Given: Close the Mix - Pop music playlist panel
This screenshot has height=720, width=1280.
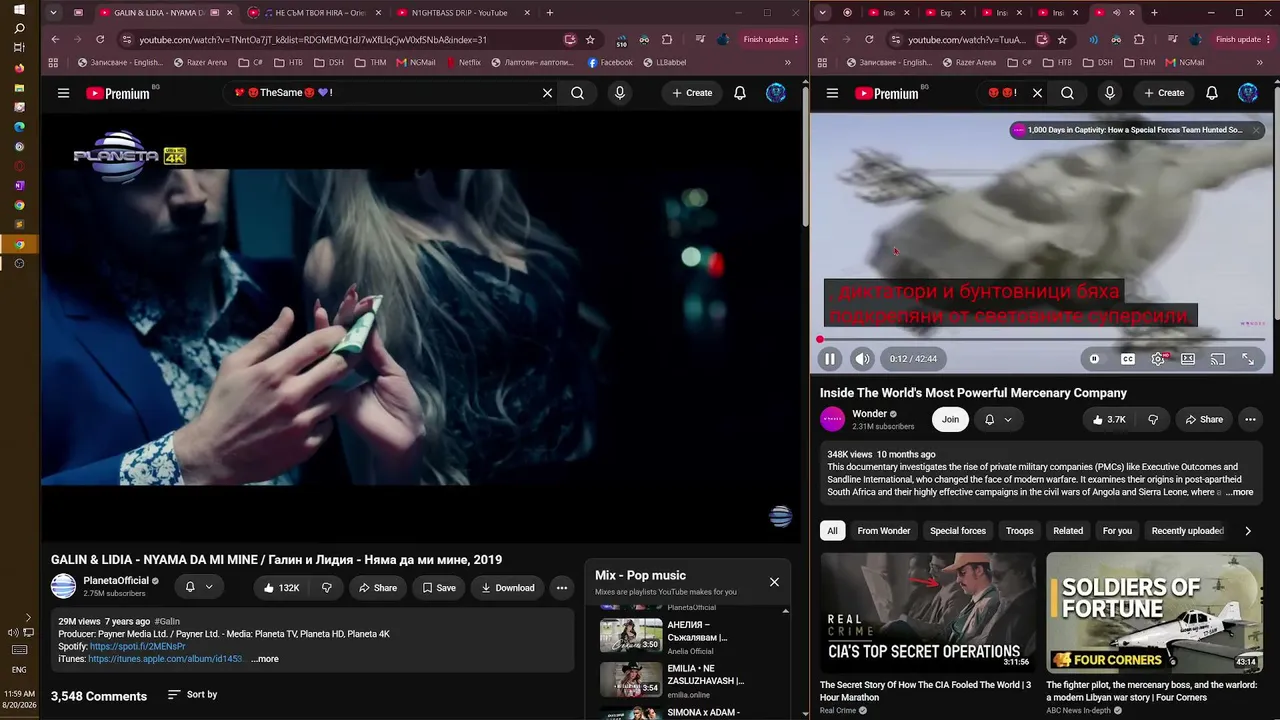Looking at the screenshot, I should click(x=774, y=582).
